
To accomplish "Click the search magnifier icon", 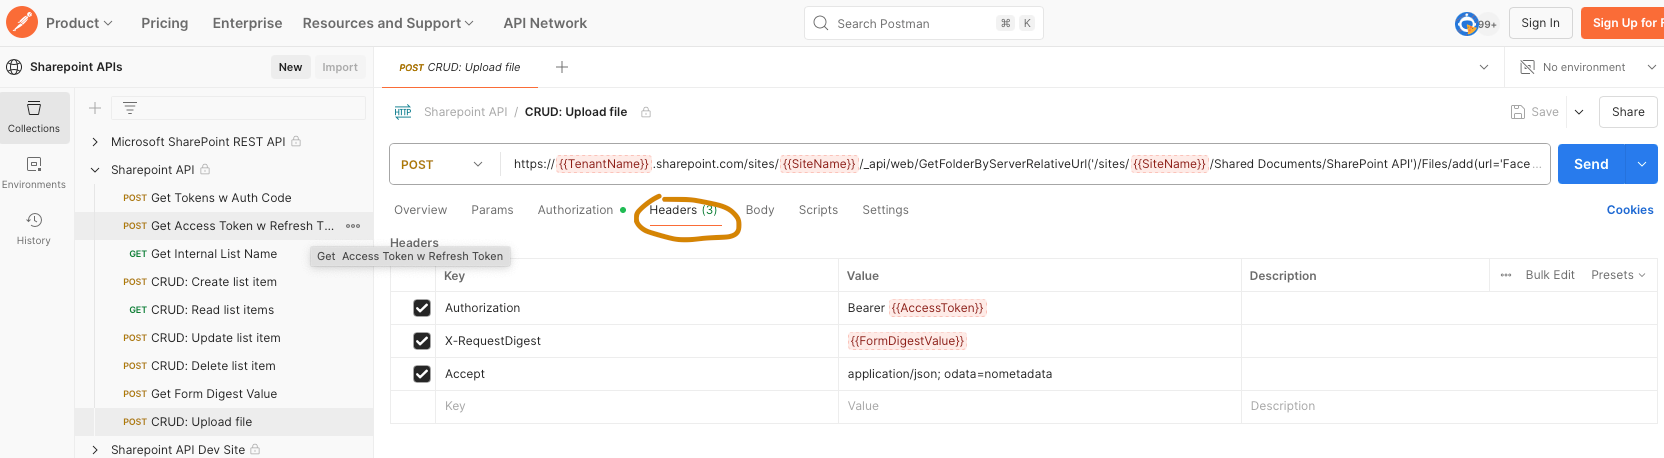I will [x=821, y=23].
